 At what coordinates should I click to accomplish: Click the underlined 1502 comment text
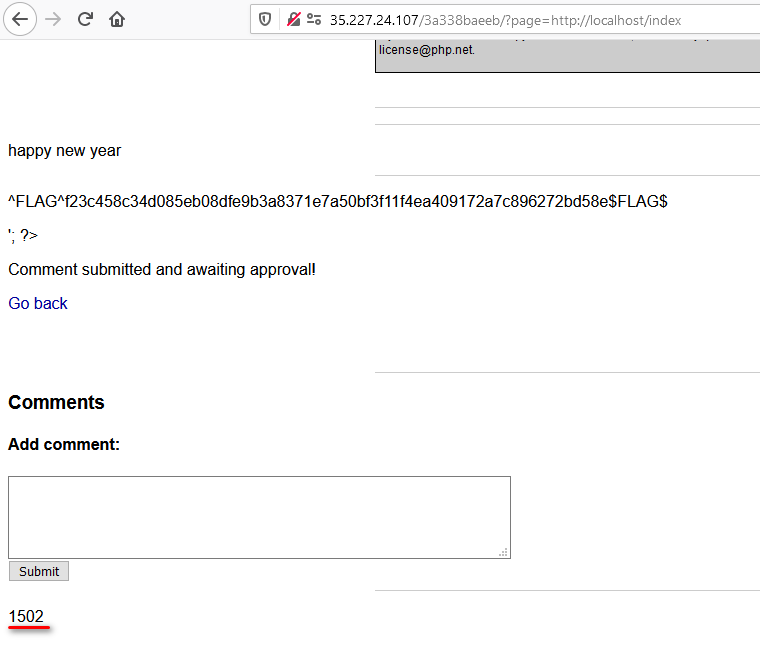point(26,616)
